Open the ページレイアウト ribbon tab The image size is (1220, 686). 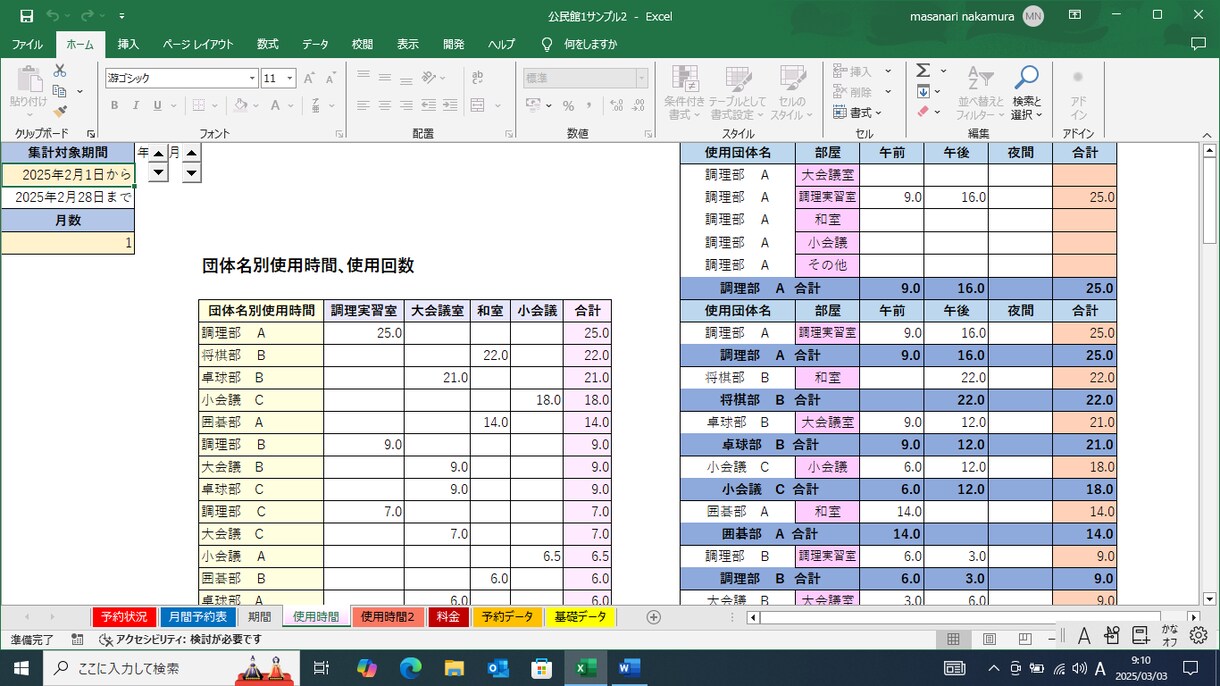tap(198, 44)
